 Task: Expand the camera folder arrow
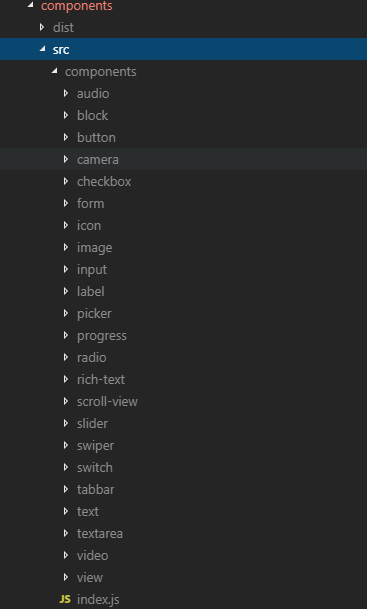click(66, 159)
